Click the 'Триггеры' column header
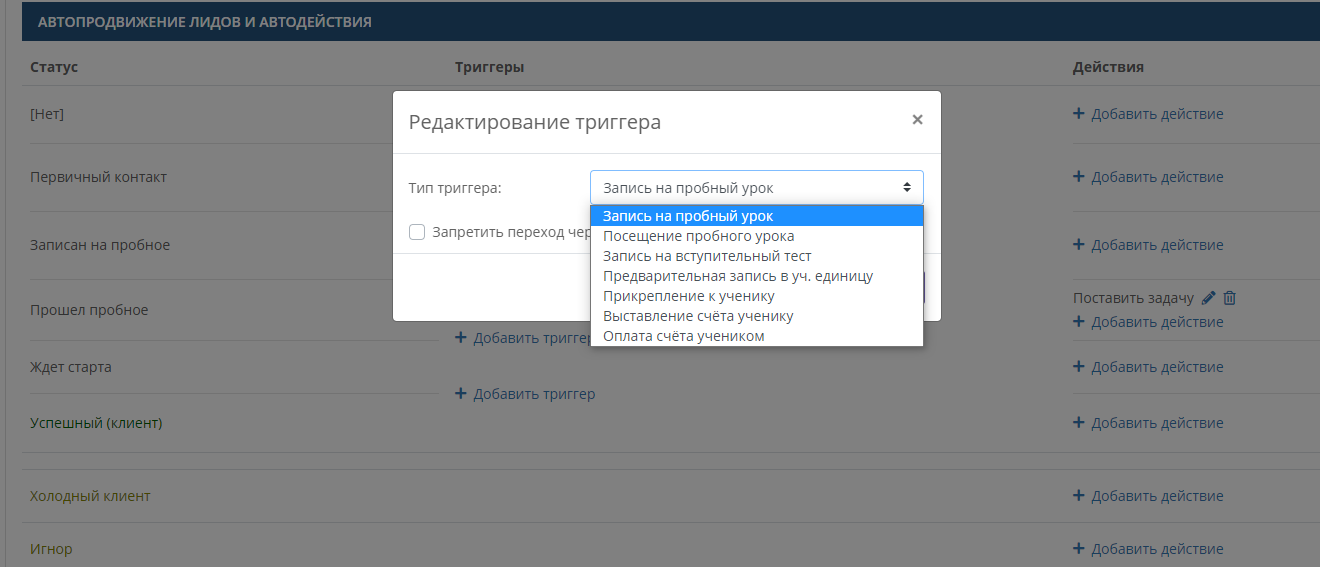Viewport: 1320px width, 567px height. (x=489, y=67)
